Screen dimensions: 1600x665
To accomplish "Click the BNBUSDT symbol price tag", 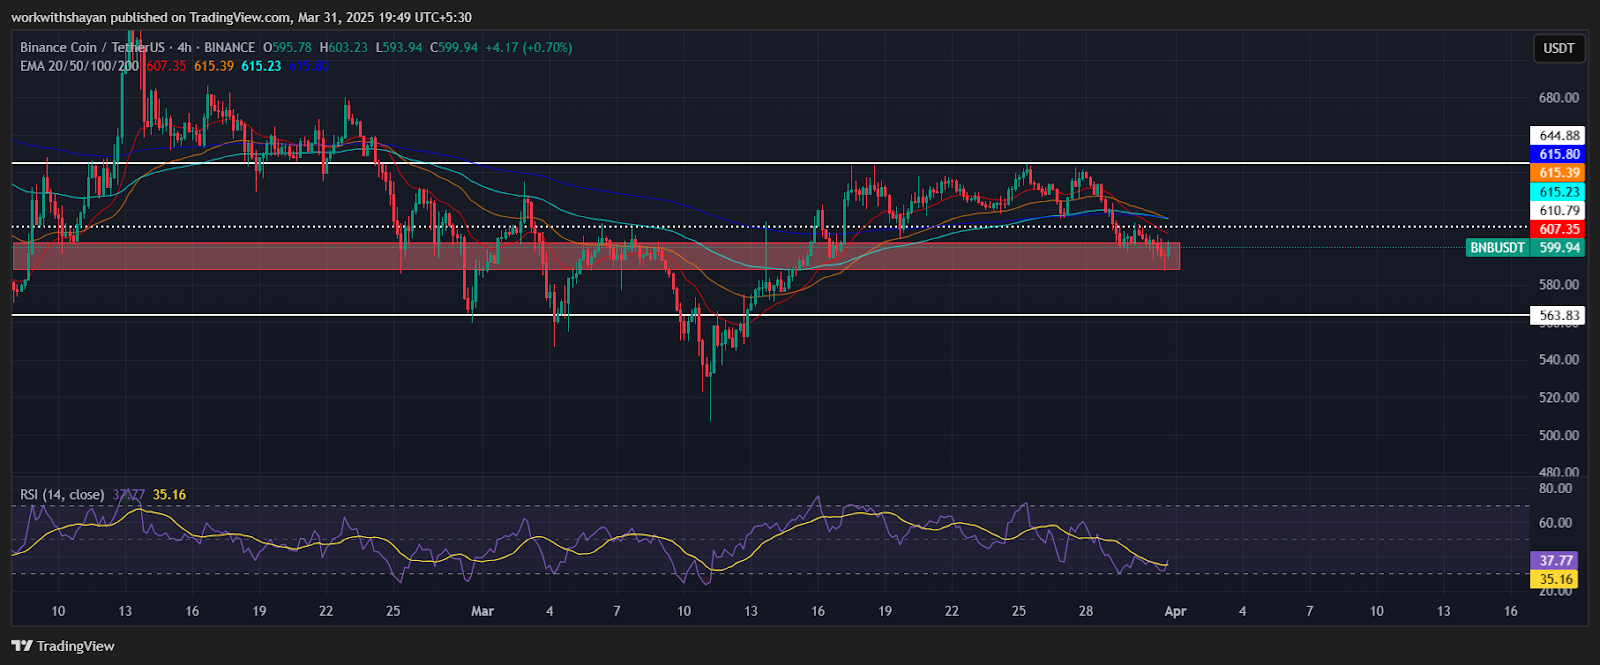I will point(1497,248).
